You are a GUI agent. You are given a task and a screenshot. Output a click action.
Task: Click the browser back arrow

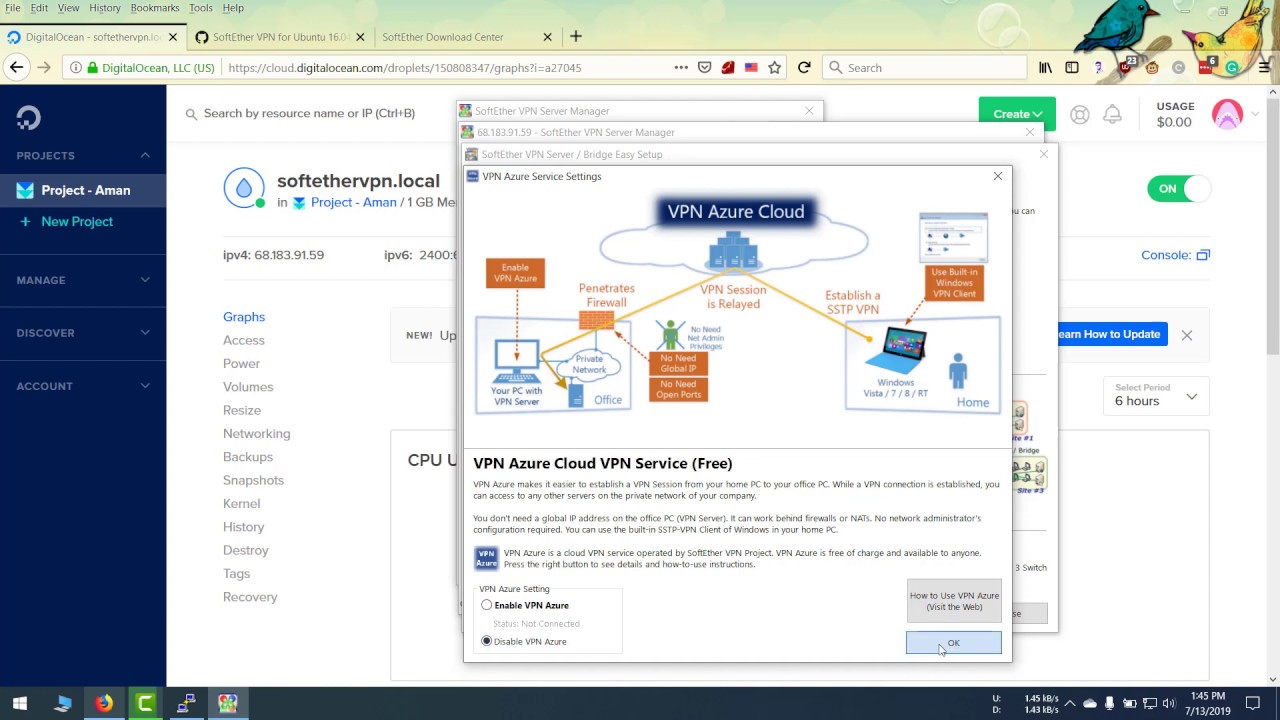click(x=16, y=68)
